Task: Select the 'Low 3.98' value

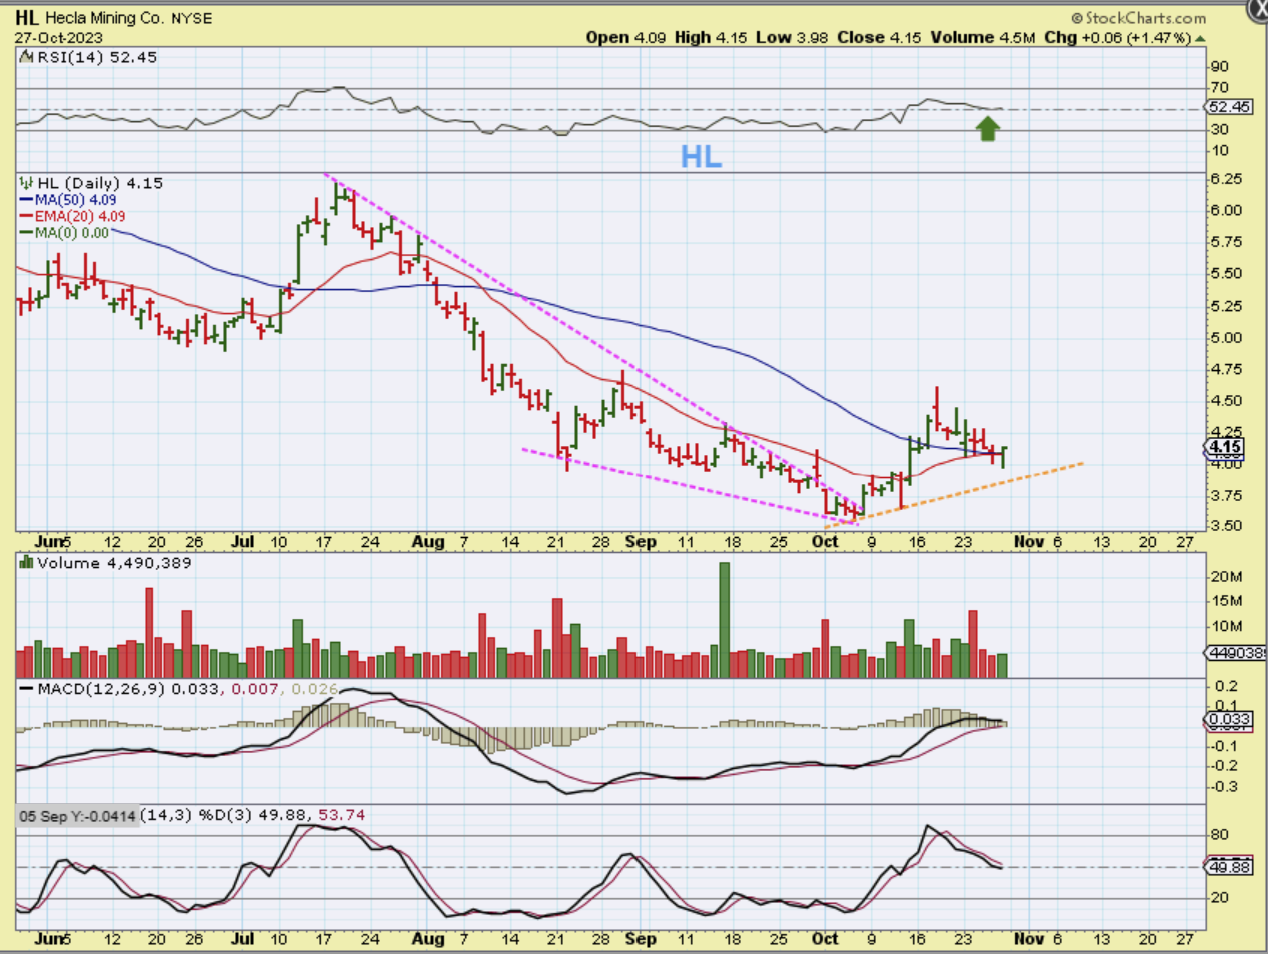Action: click(792, 37)
